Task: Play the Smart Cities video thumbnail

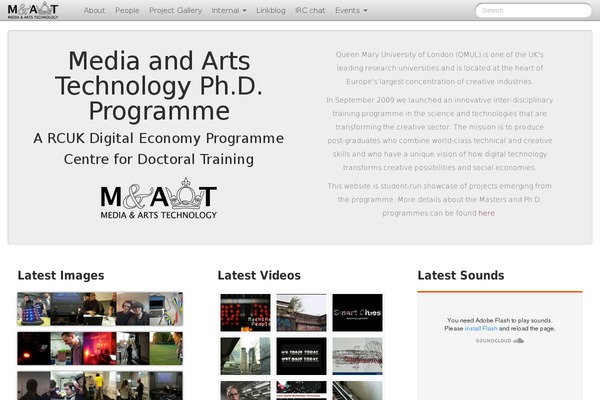Action: click(357, 313)
